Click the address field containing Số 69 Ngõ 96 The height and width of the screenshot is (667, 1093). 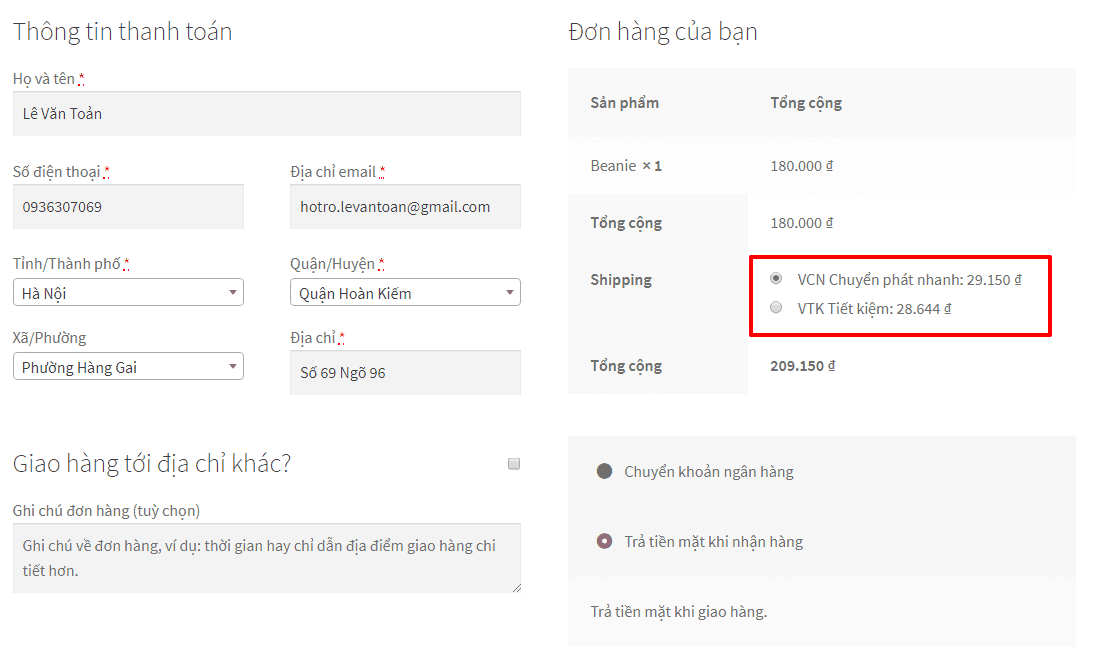[x=405, y=373]
